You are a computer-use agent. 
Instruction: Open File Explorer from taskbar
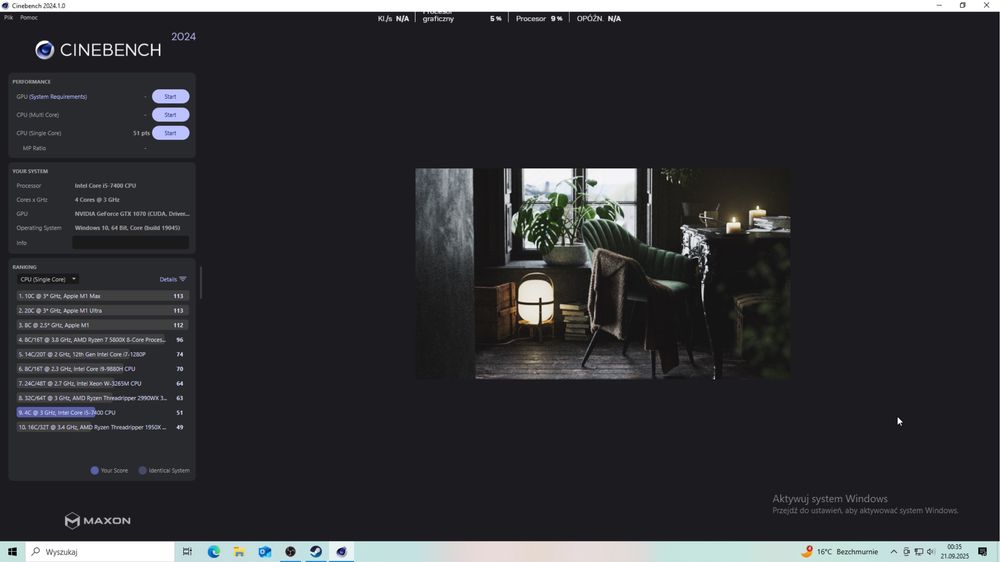tap(239, 552)
